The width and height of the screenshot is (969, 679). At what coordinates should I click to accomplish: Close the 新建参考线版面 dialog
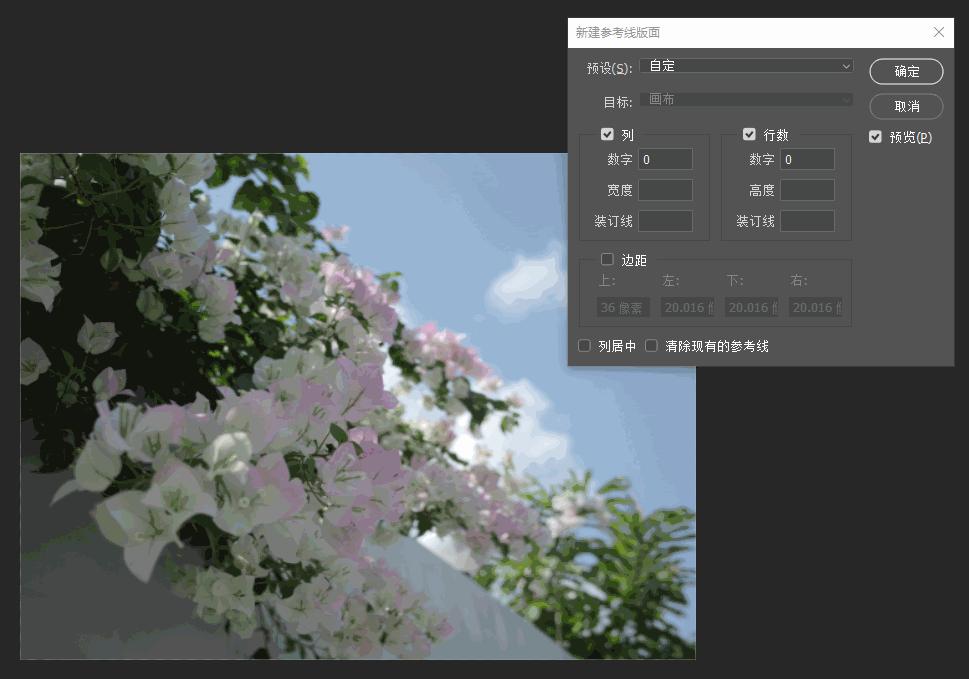(938, 32)
